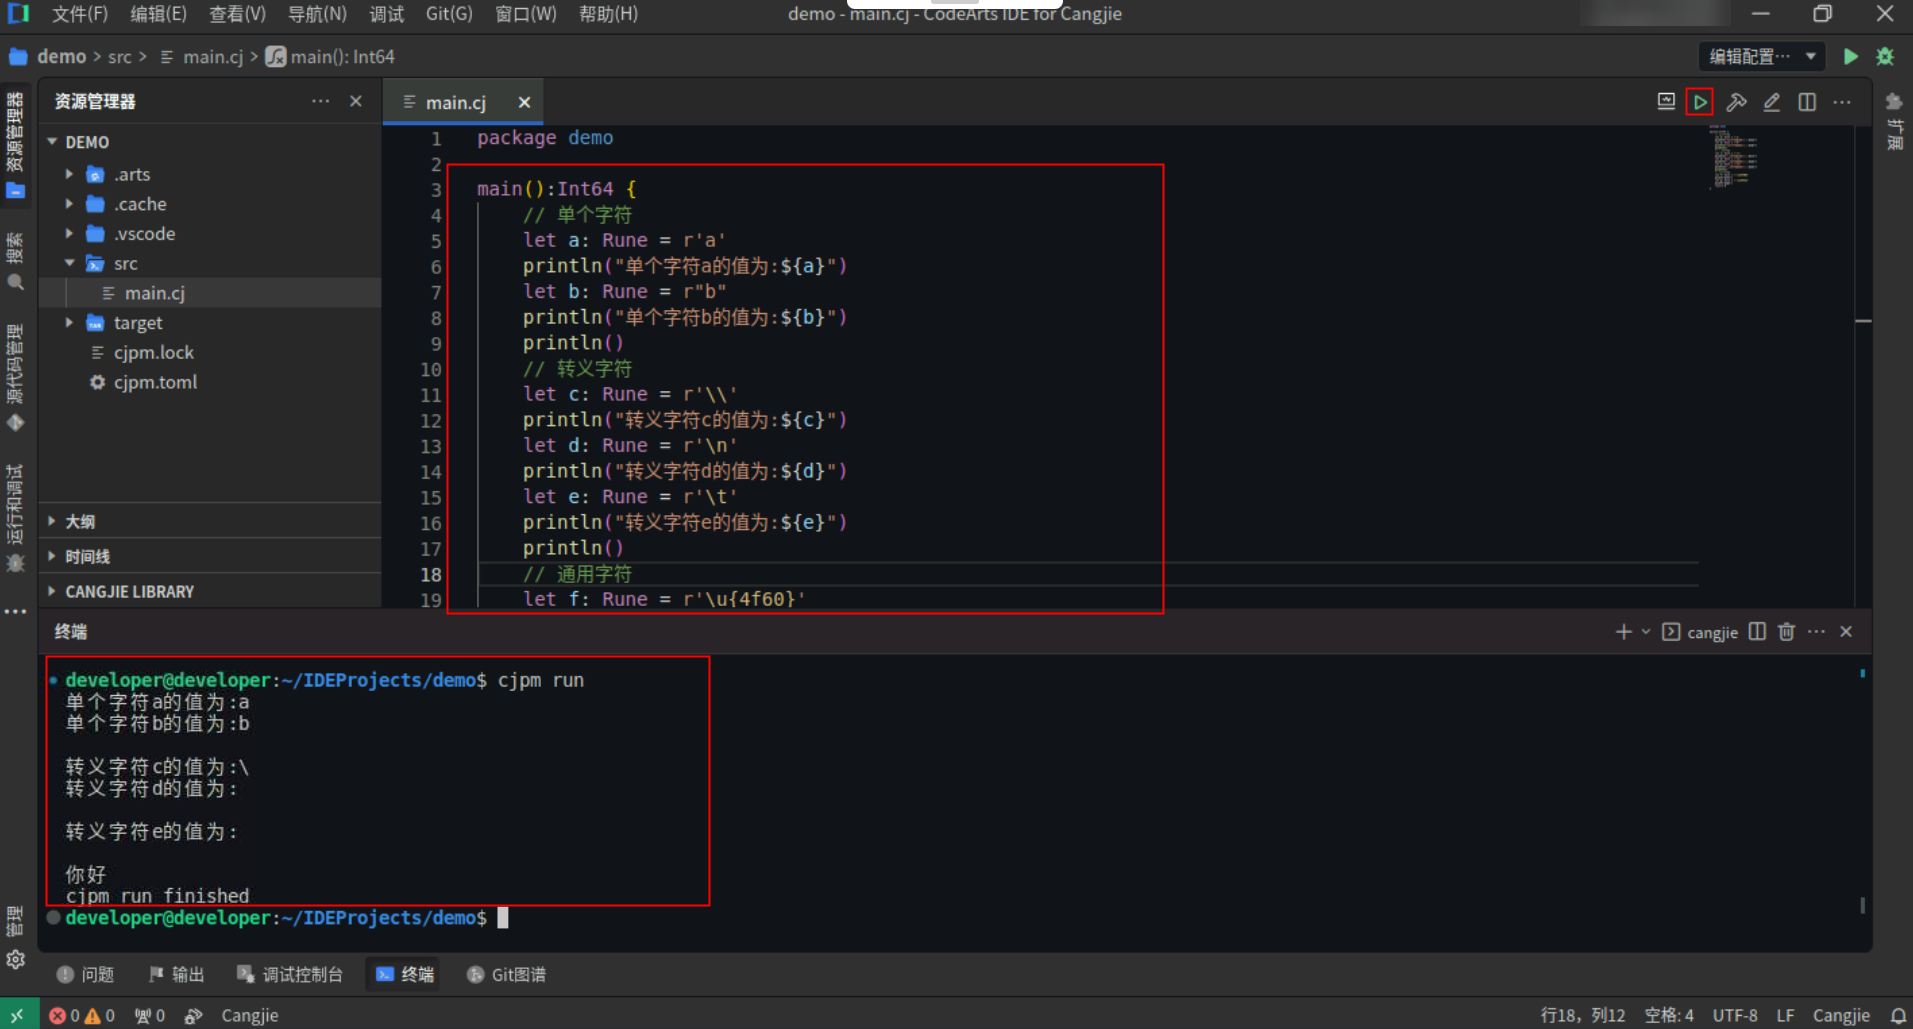Run the current file with the play icon
This screenshot has height=1029, width=1913.
click(1699, 102)
